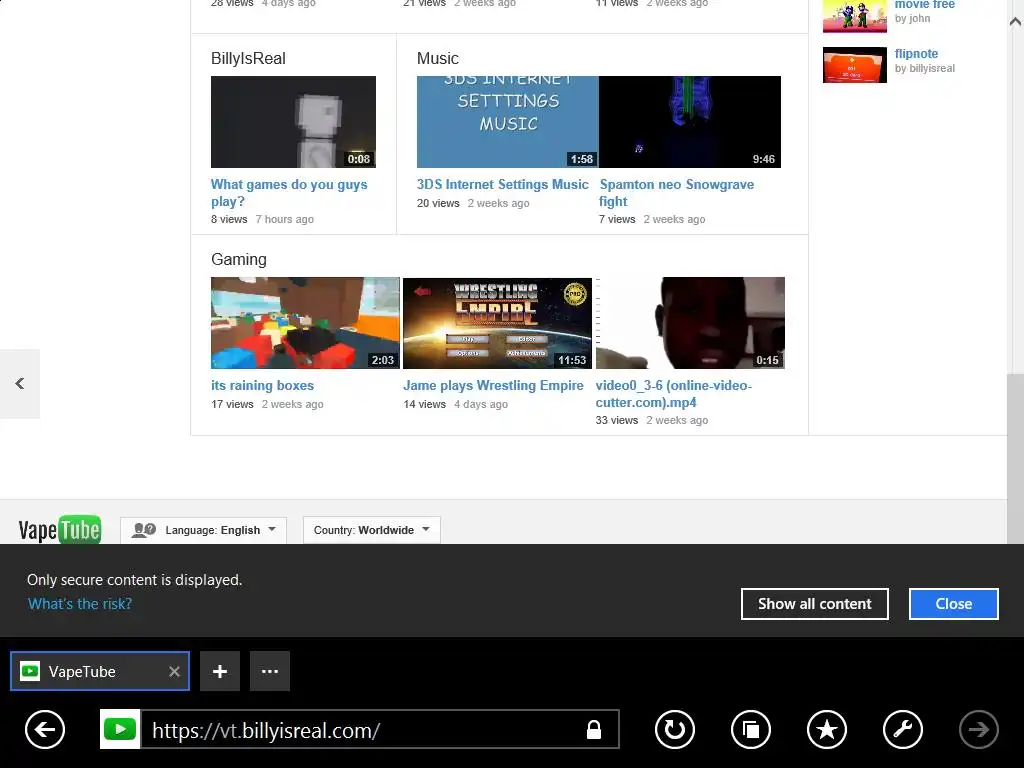The width and height of the screenshot is (1024, 768).
Task: Open the Language: English dropdown
Action: [203, 530]
